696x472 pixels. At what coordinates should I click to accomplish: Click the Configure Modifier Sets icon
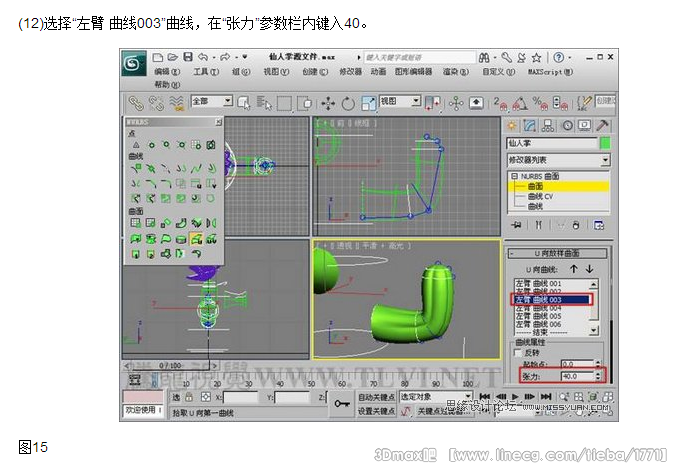(x=599, y=225)
